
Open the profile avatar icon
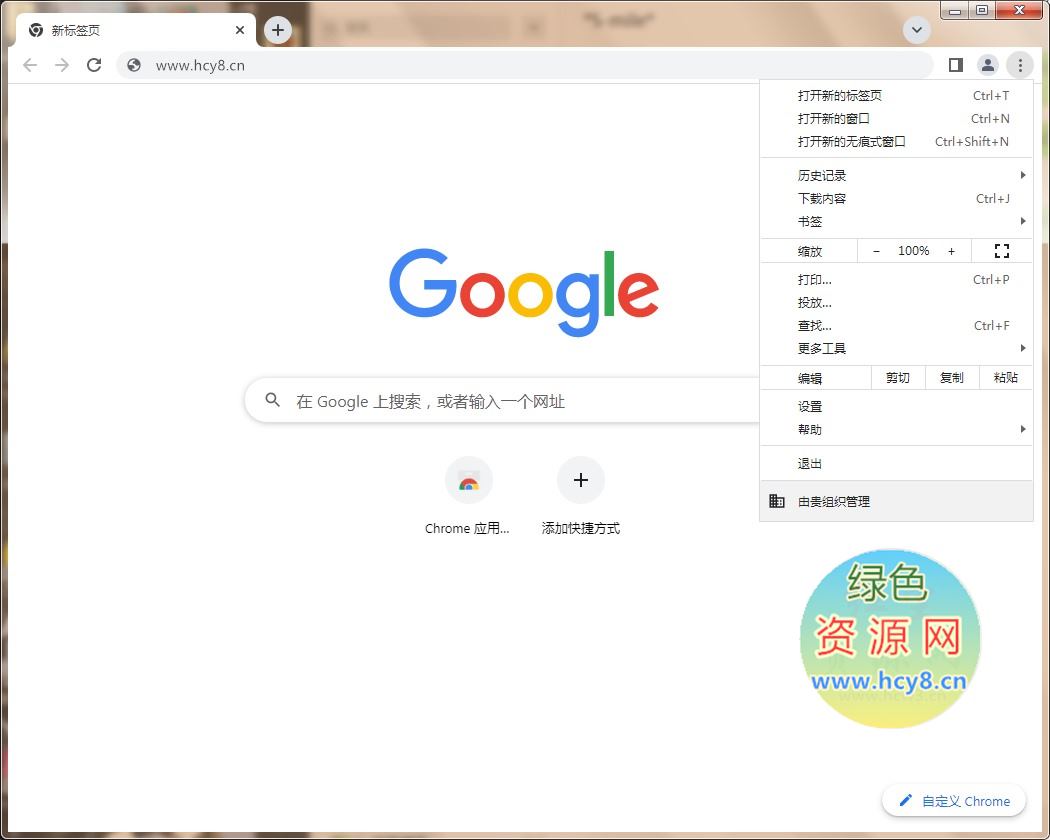988,65
